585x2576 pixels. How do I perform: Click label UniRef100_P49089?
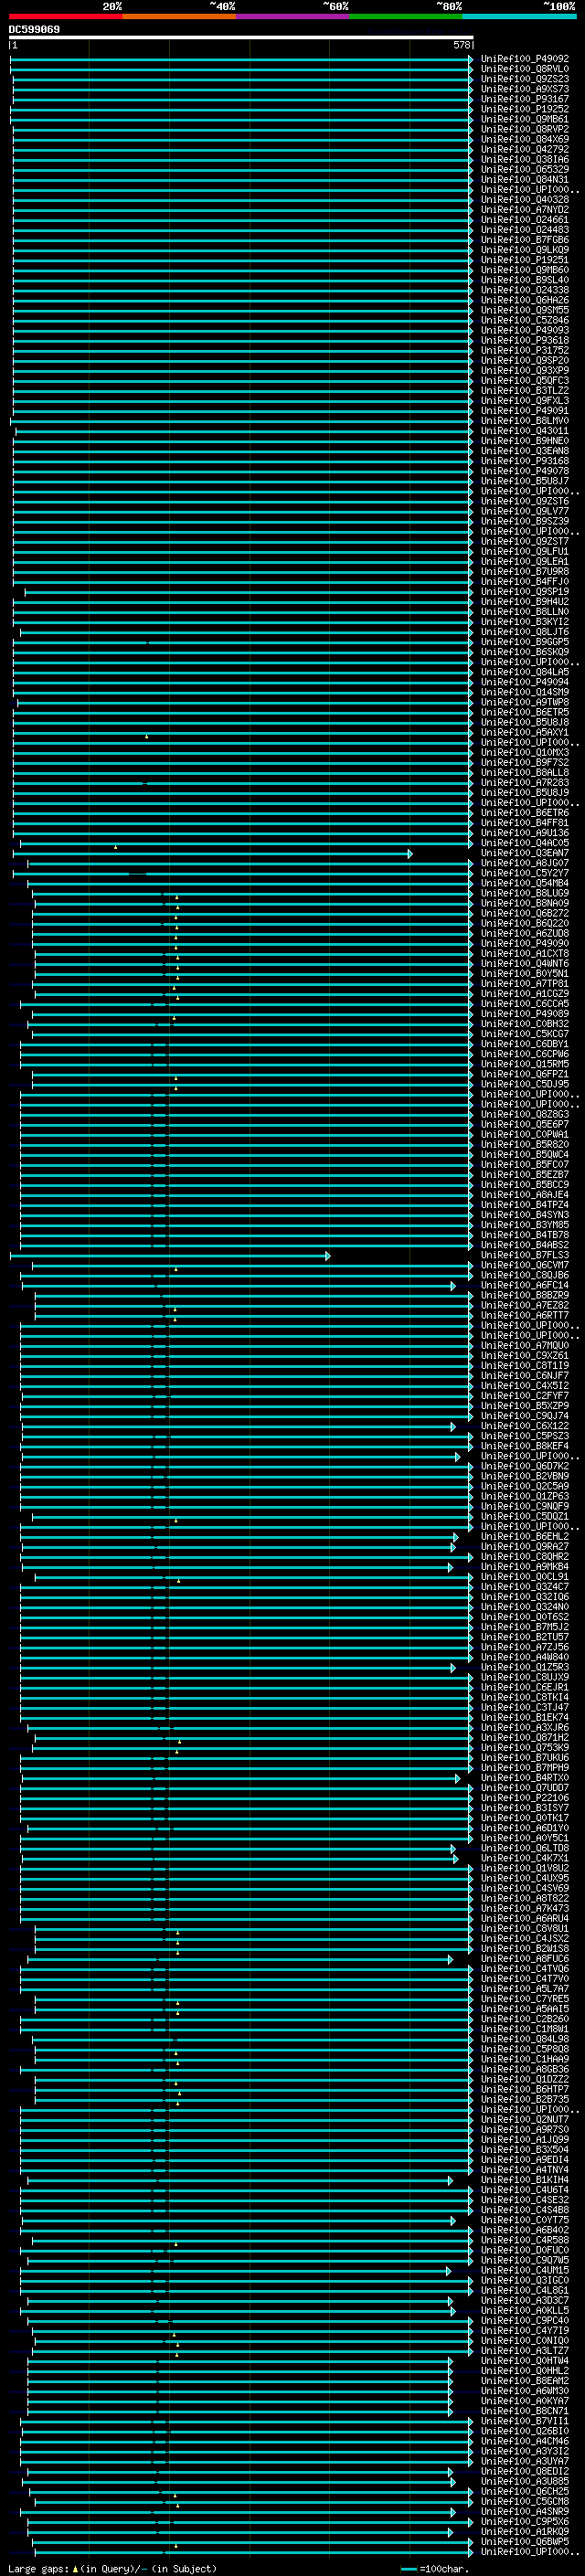525,1014
